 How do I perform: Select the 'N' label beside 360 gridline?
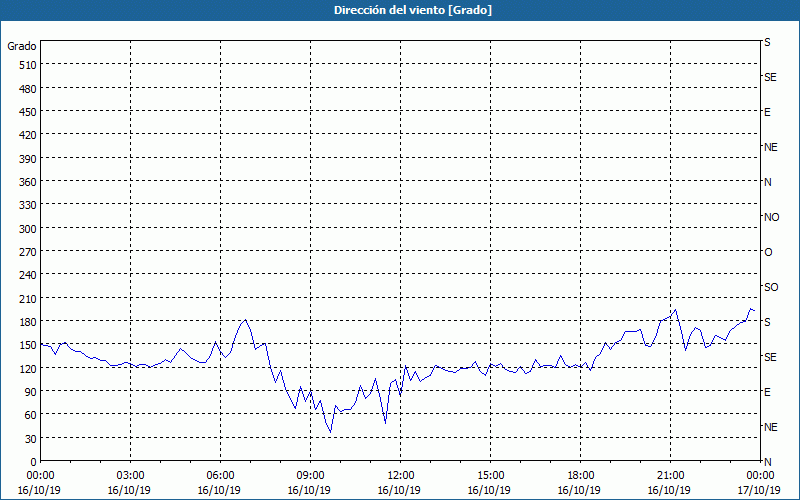(x=768, y=182)
